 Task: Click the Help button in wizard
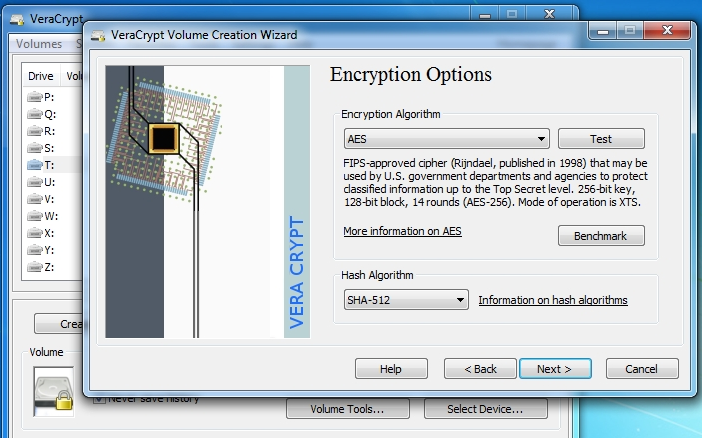[x=391, y=369]
